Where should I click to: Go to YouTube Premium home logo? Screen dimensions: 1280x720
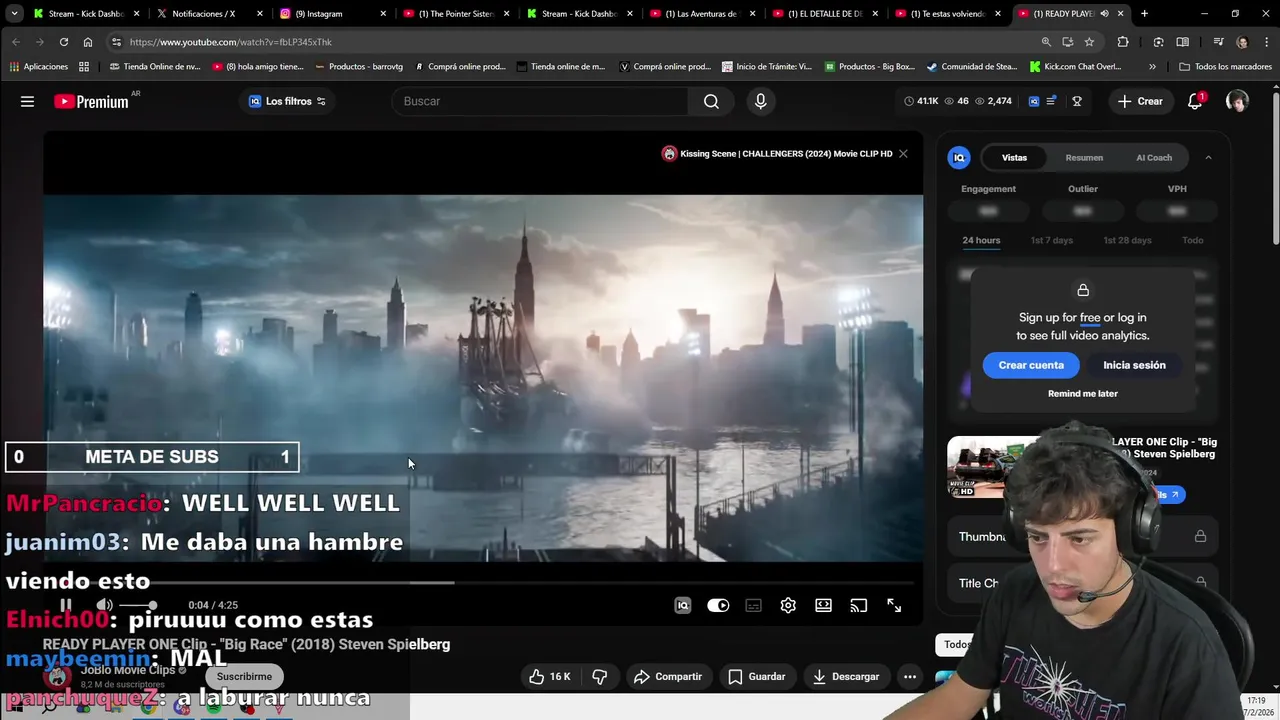tap(91, 101)
